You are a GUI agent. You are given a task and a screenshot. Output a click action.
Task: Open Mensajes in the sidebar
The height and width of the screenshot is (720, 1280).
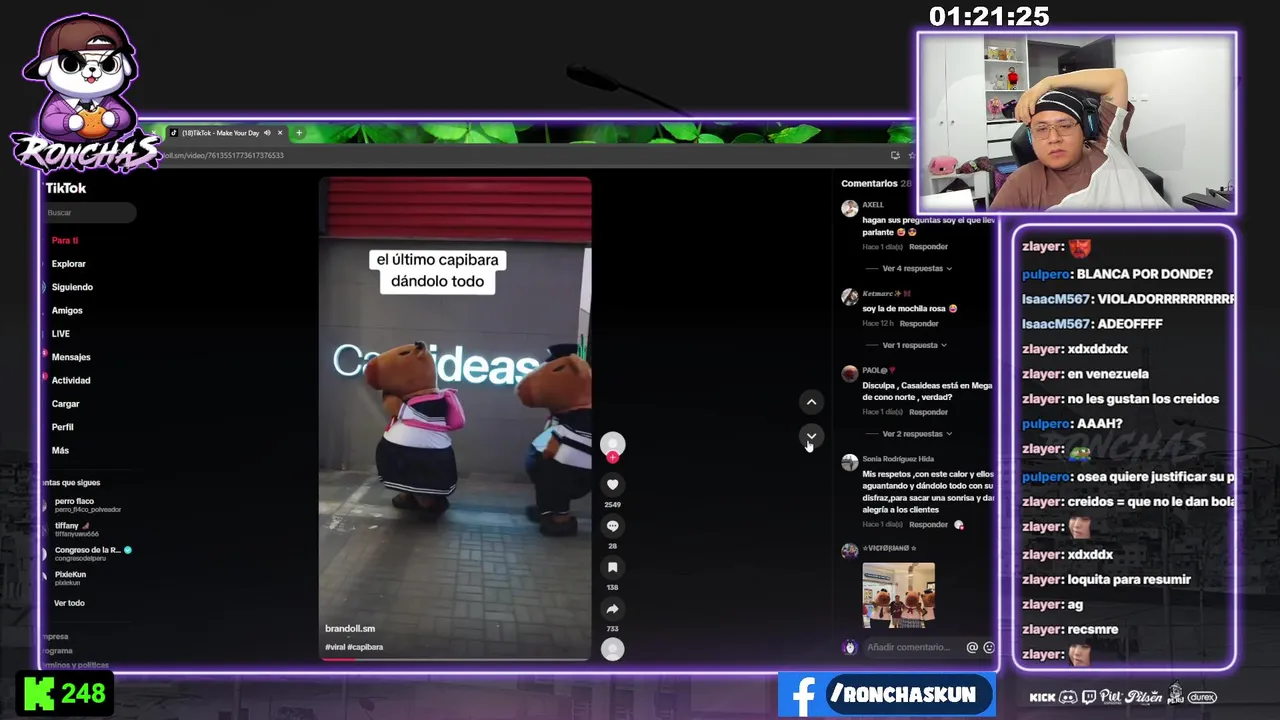click(71, 357)
